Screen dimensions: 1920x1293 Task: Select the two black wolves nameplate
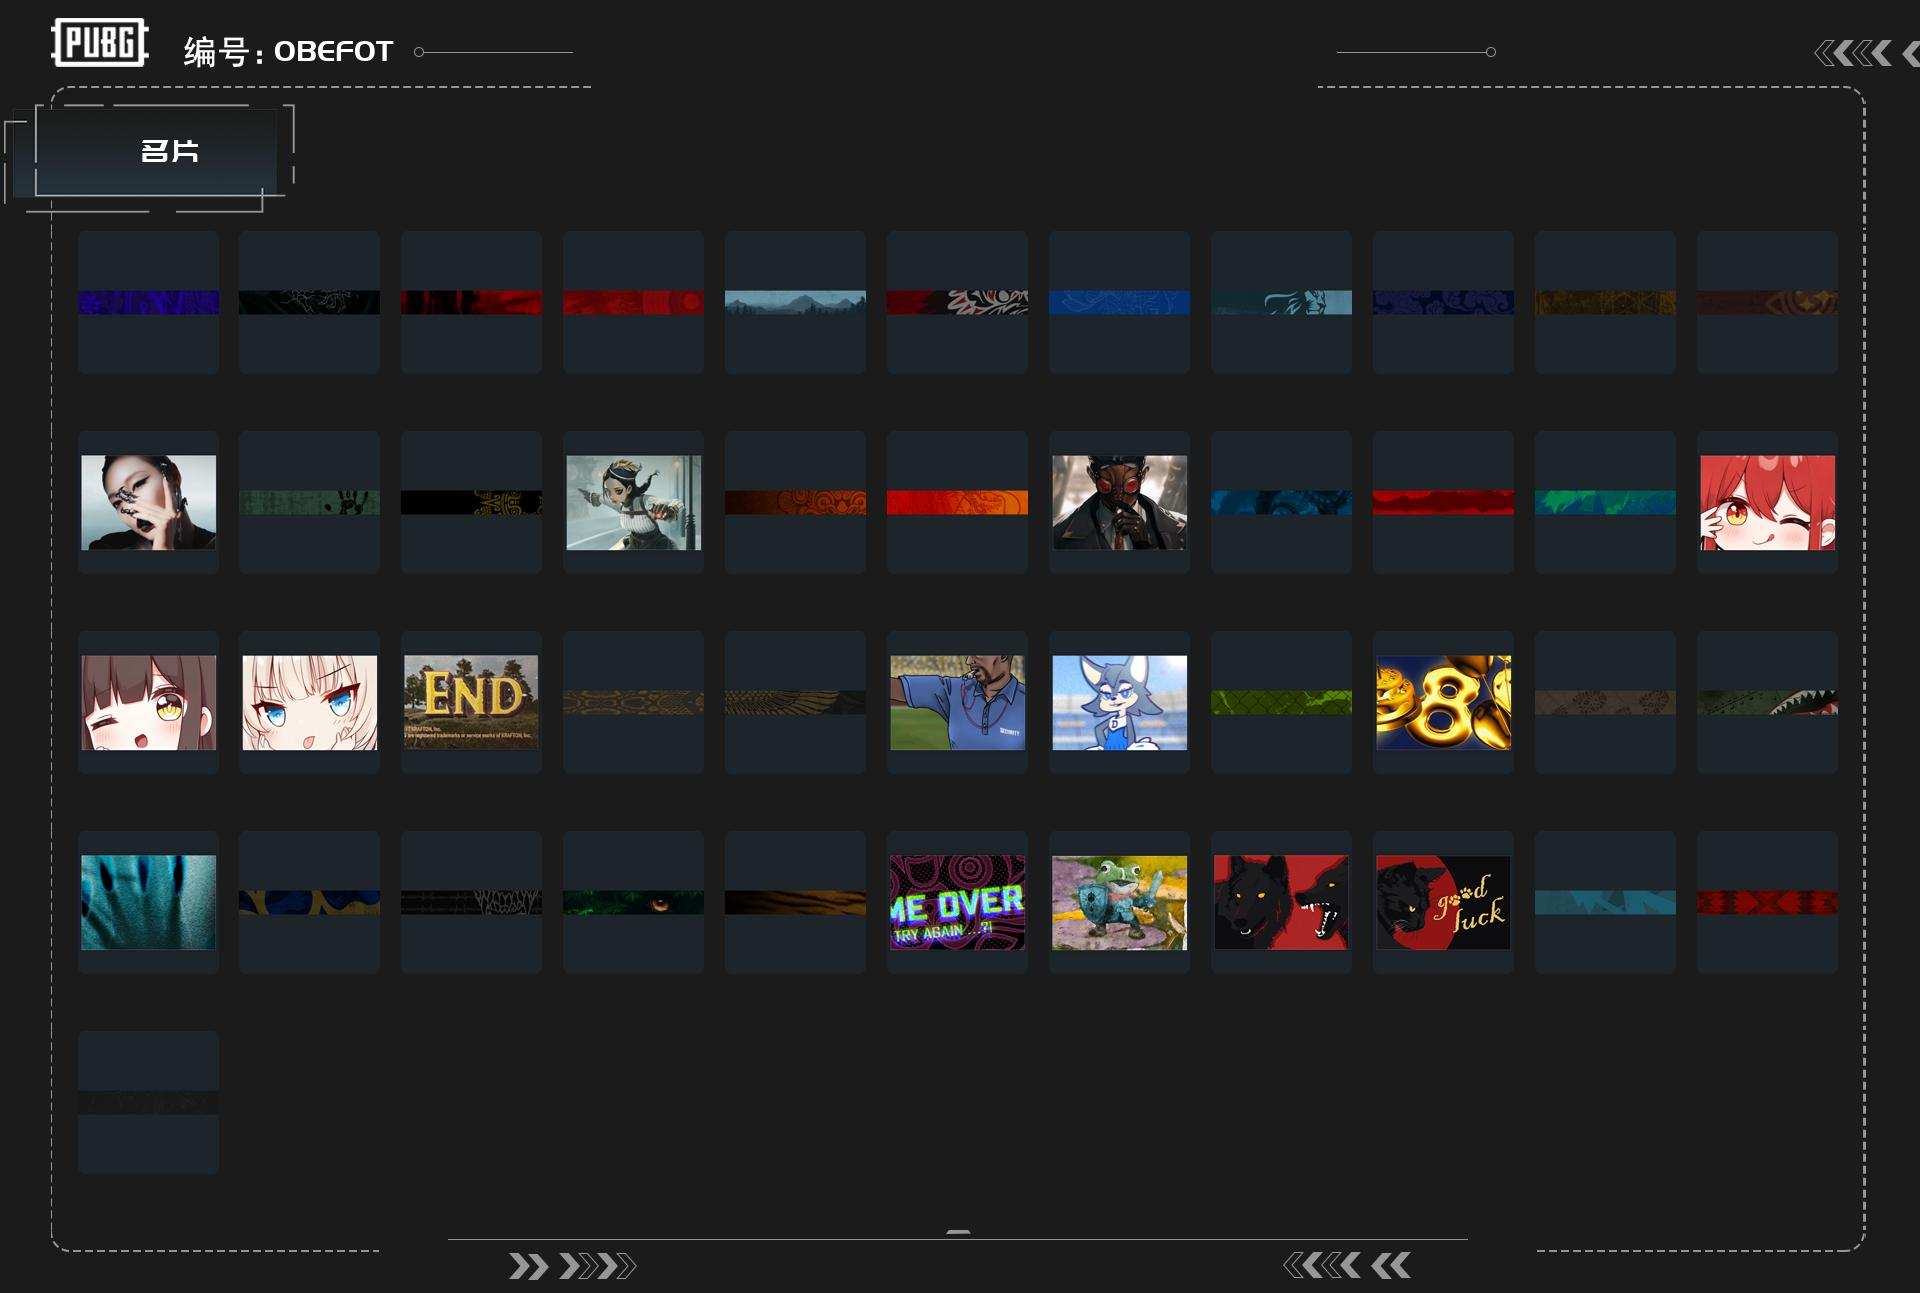pyautogui.click(x=1281, y=902)
